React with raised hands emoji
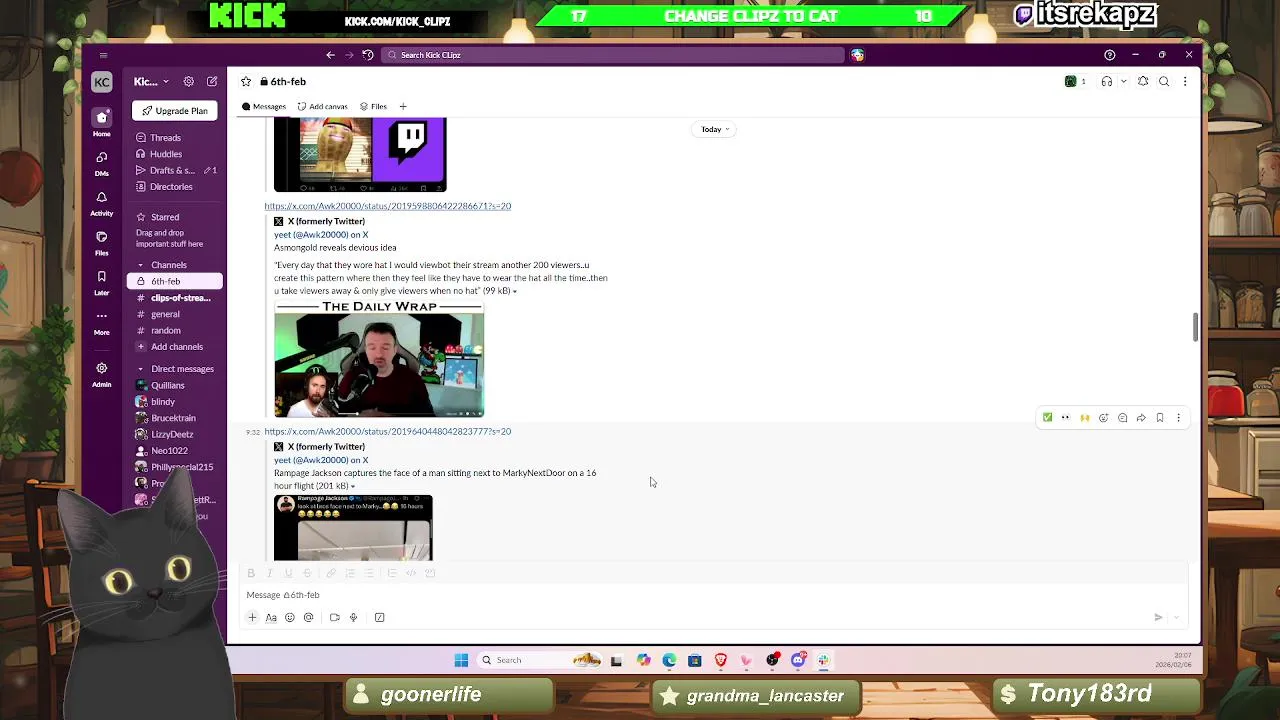Viewport: 1280px width, 720px height. tap(1084, 418)
